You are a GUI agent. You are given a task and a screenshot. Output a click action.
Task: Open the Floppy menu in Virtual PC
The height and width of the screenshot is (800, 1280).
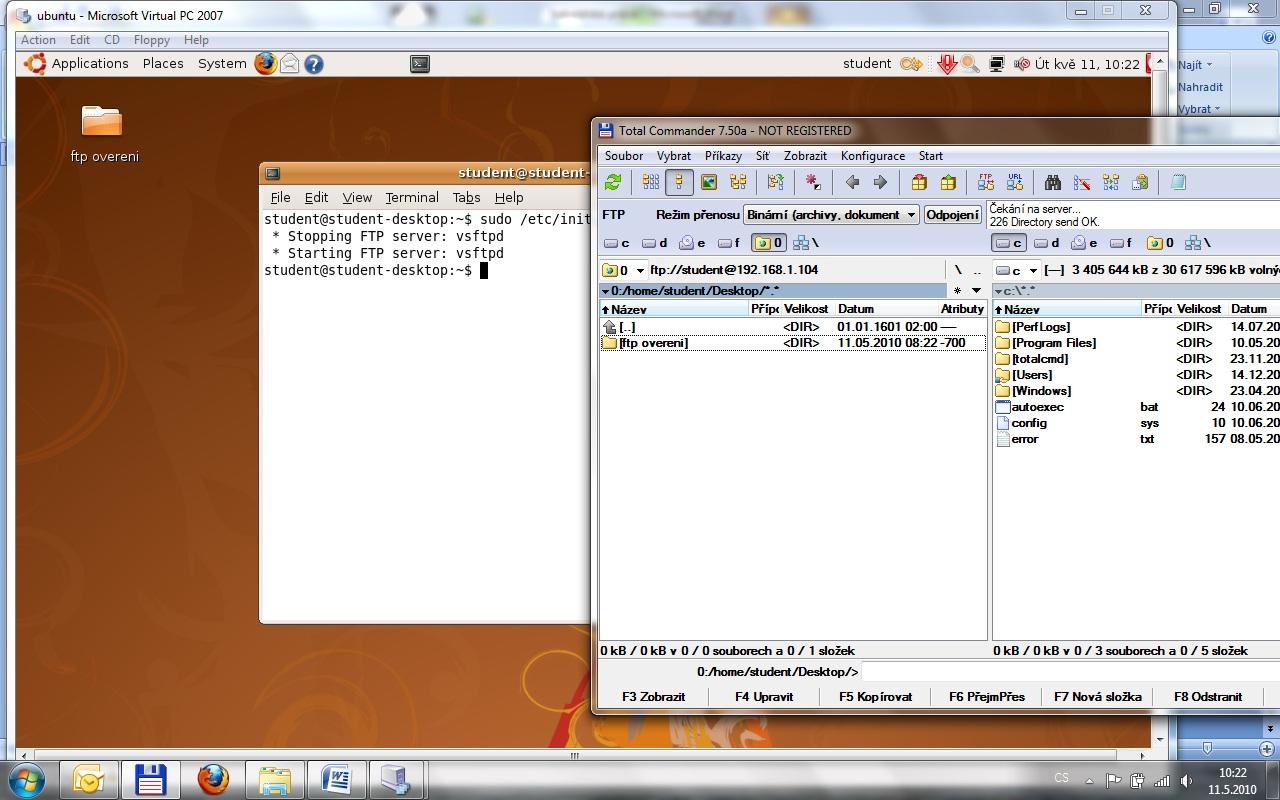point(152,40)
